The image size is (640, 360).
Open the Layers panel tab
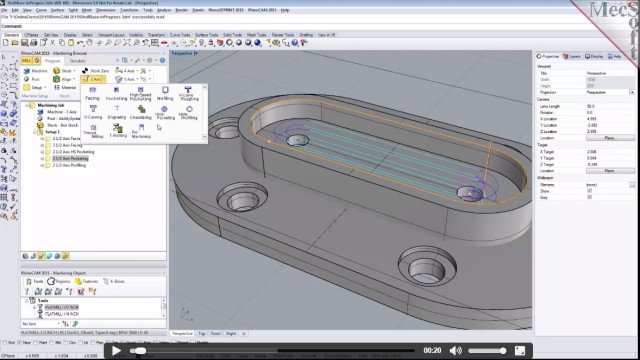[572, 56]
